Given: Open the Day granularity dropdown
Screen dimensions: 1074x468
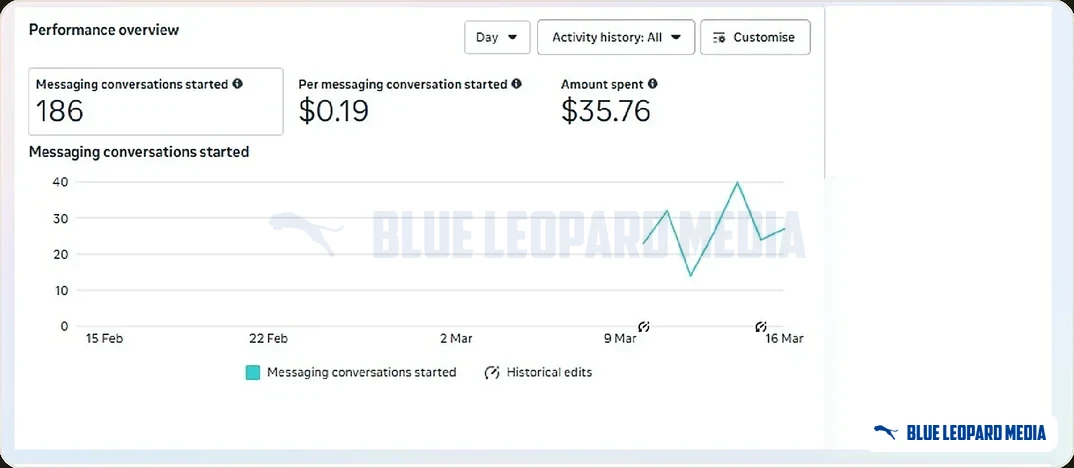Looking at the screenshot, I should pos(497,37).
